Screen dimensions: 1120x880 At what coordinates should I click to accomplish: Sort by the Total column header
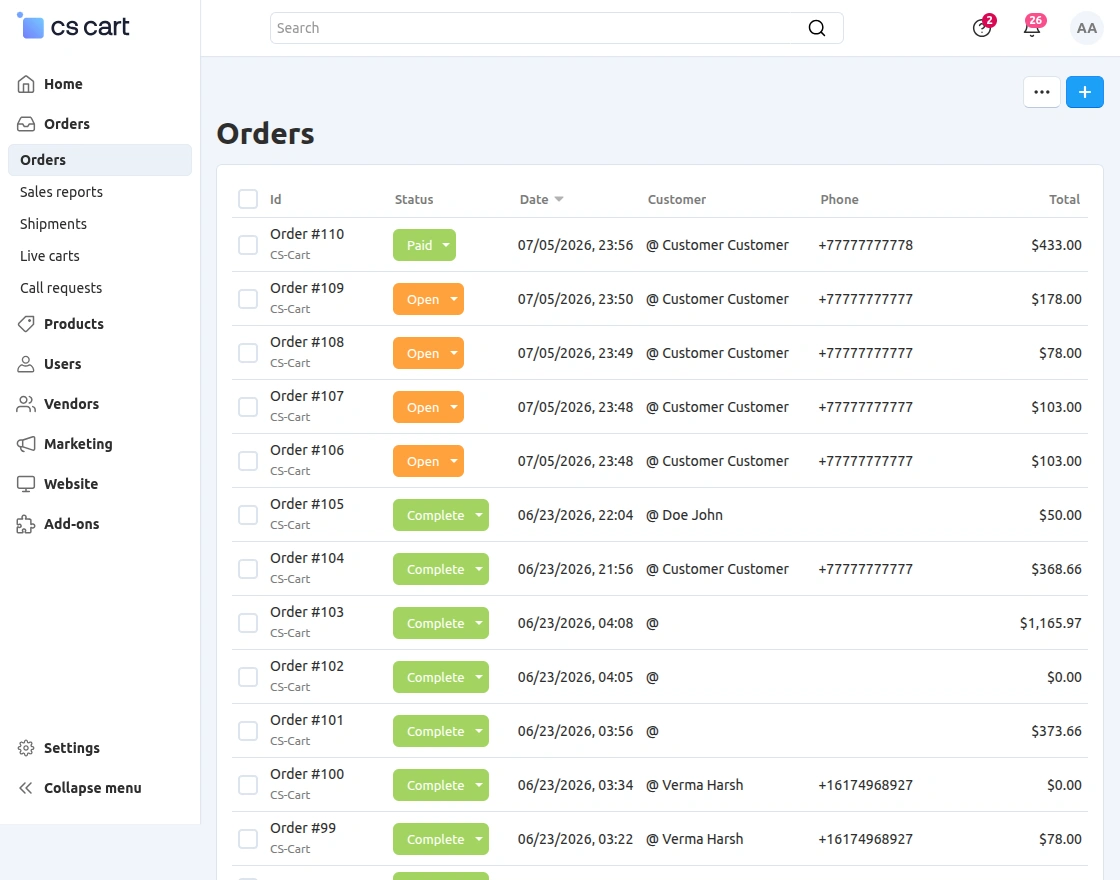tap(1064, 199)
